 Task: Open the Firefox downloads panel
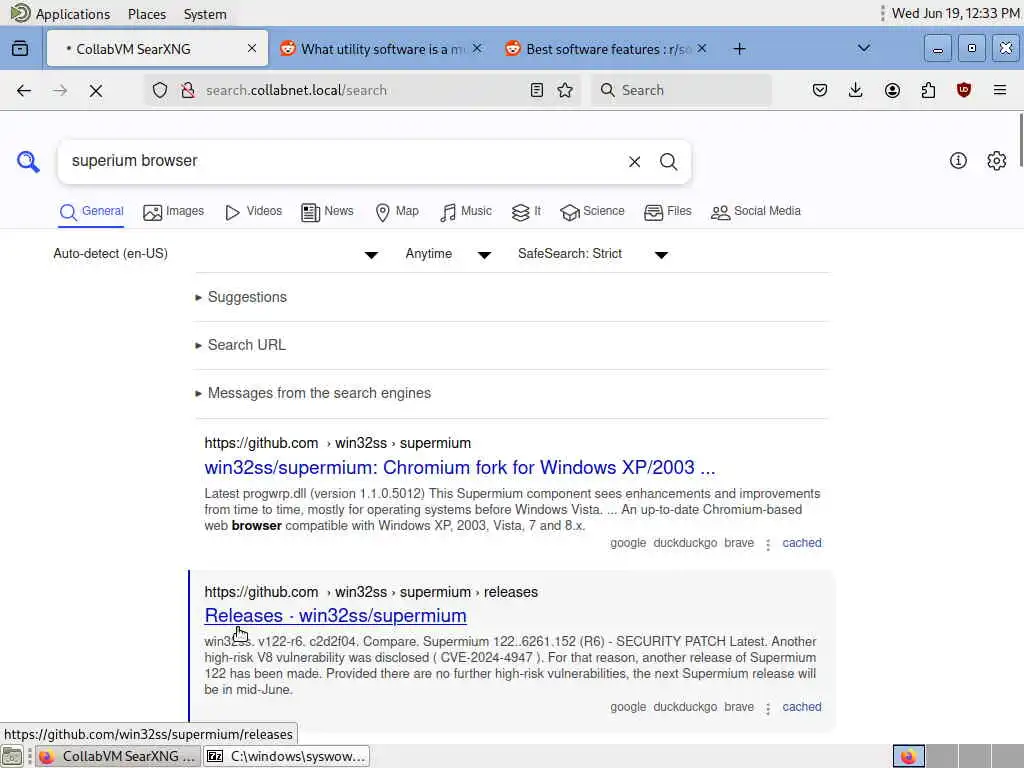point(856,90)
